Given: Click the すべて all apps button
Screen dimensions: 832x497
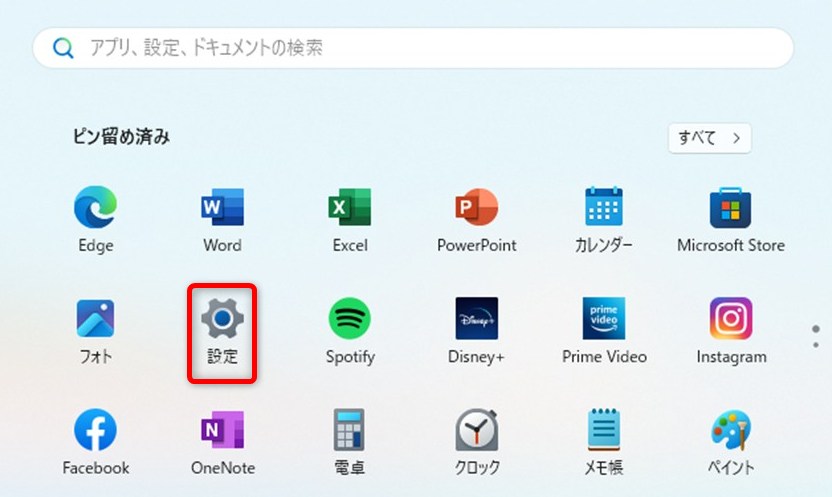Looking at the screenshot, I should pos(709,138).
